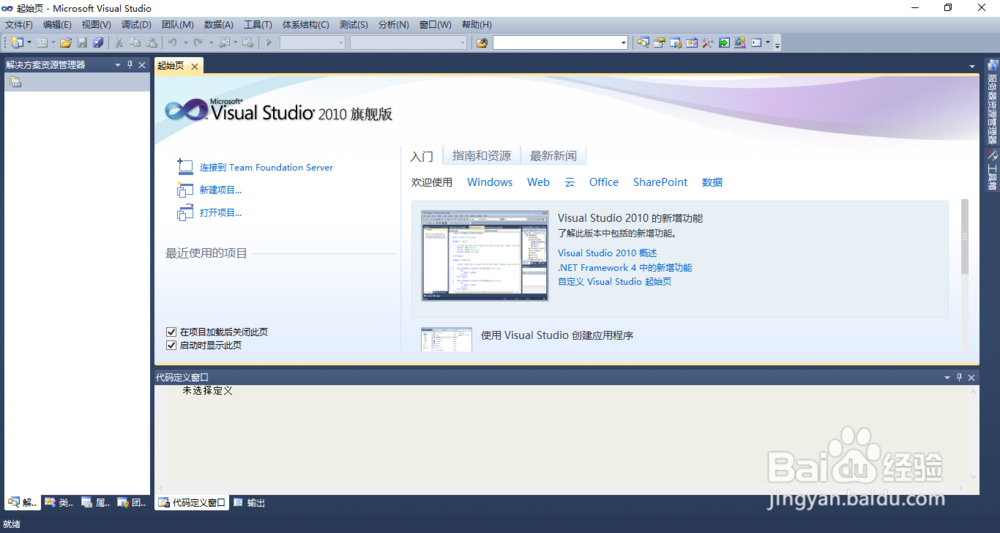Open Server Explorer from right sidebar
The width and height of the screenshot is (1000, 533).
coord(992,102)
